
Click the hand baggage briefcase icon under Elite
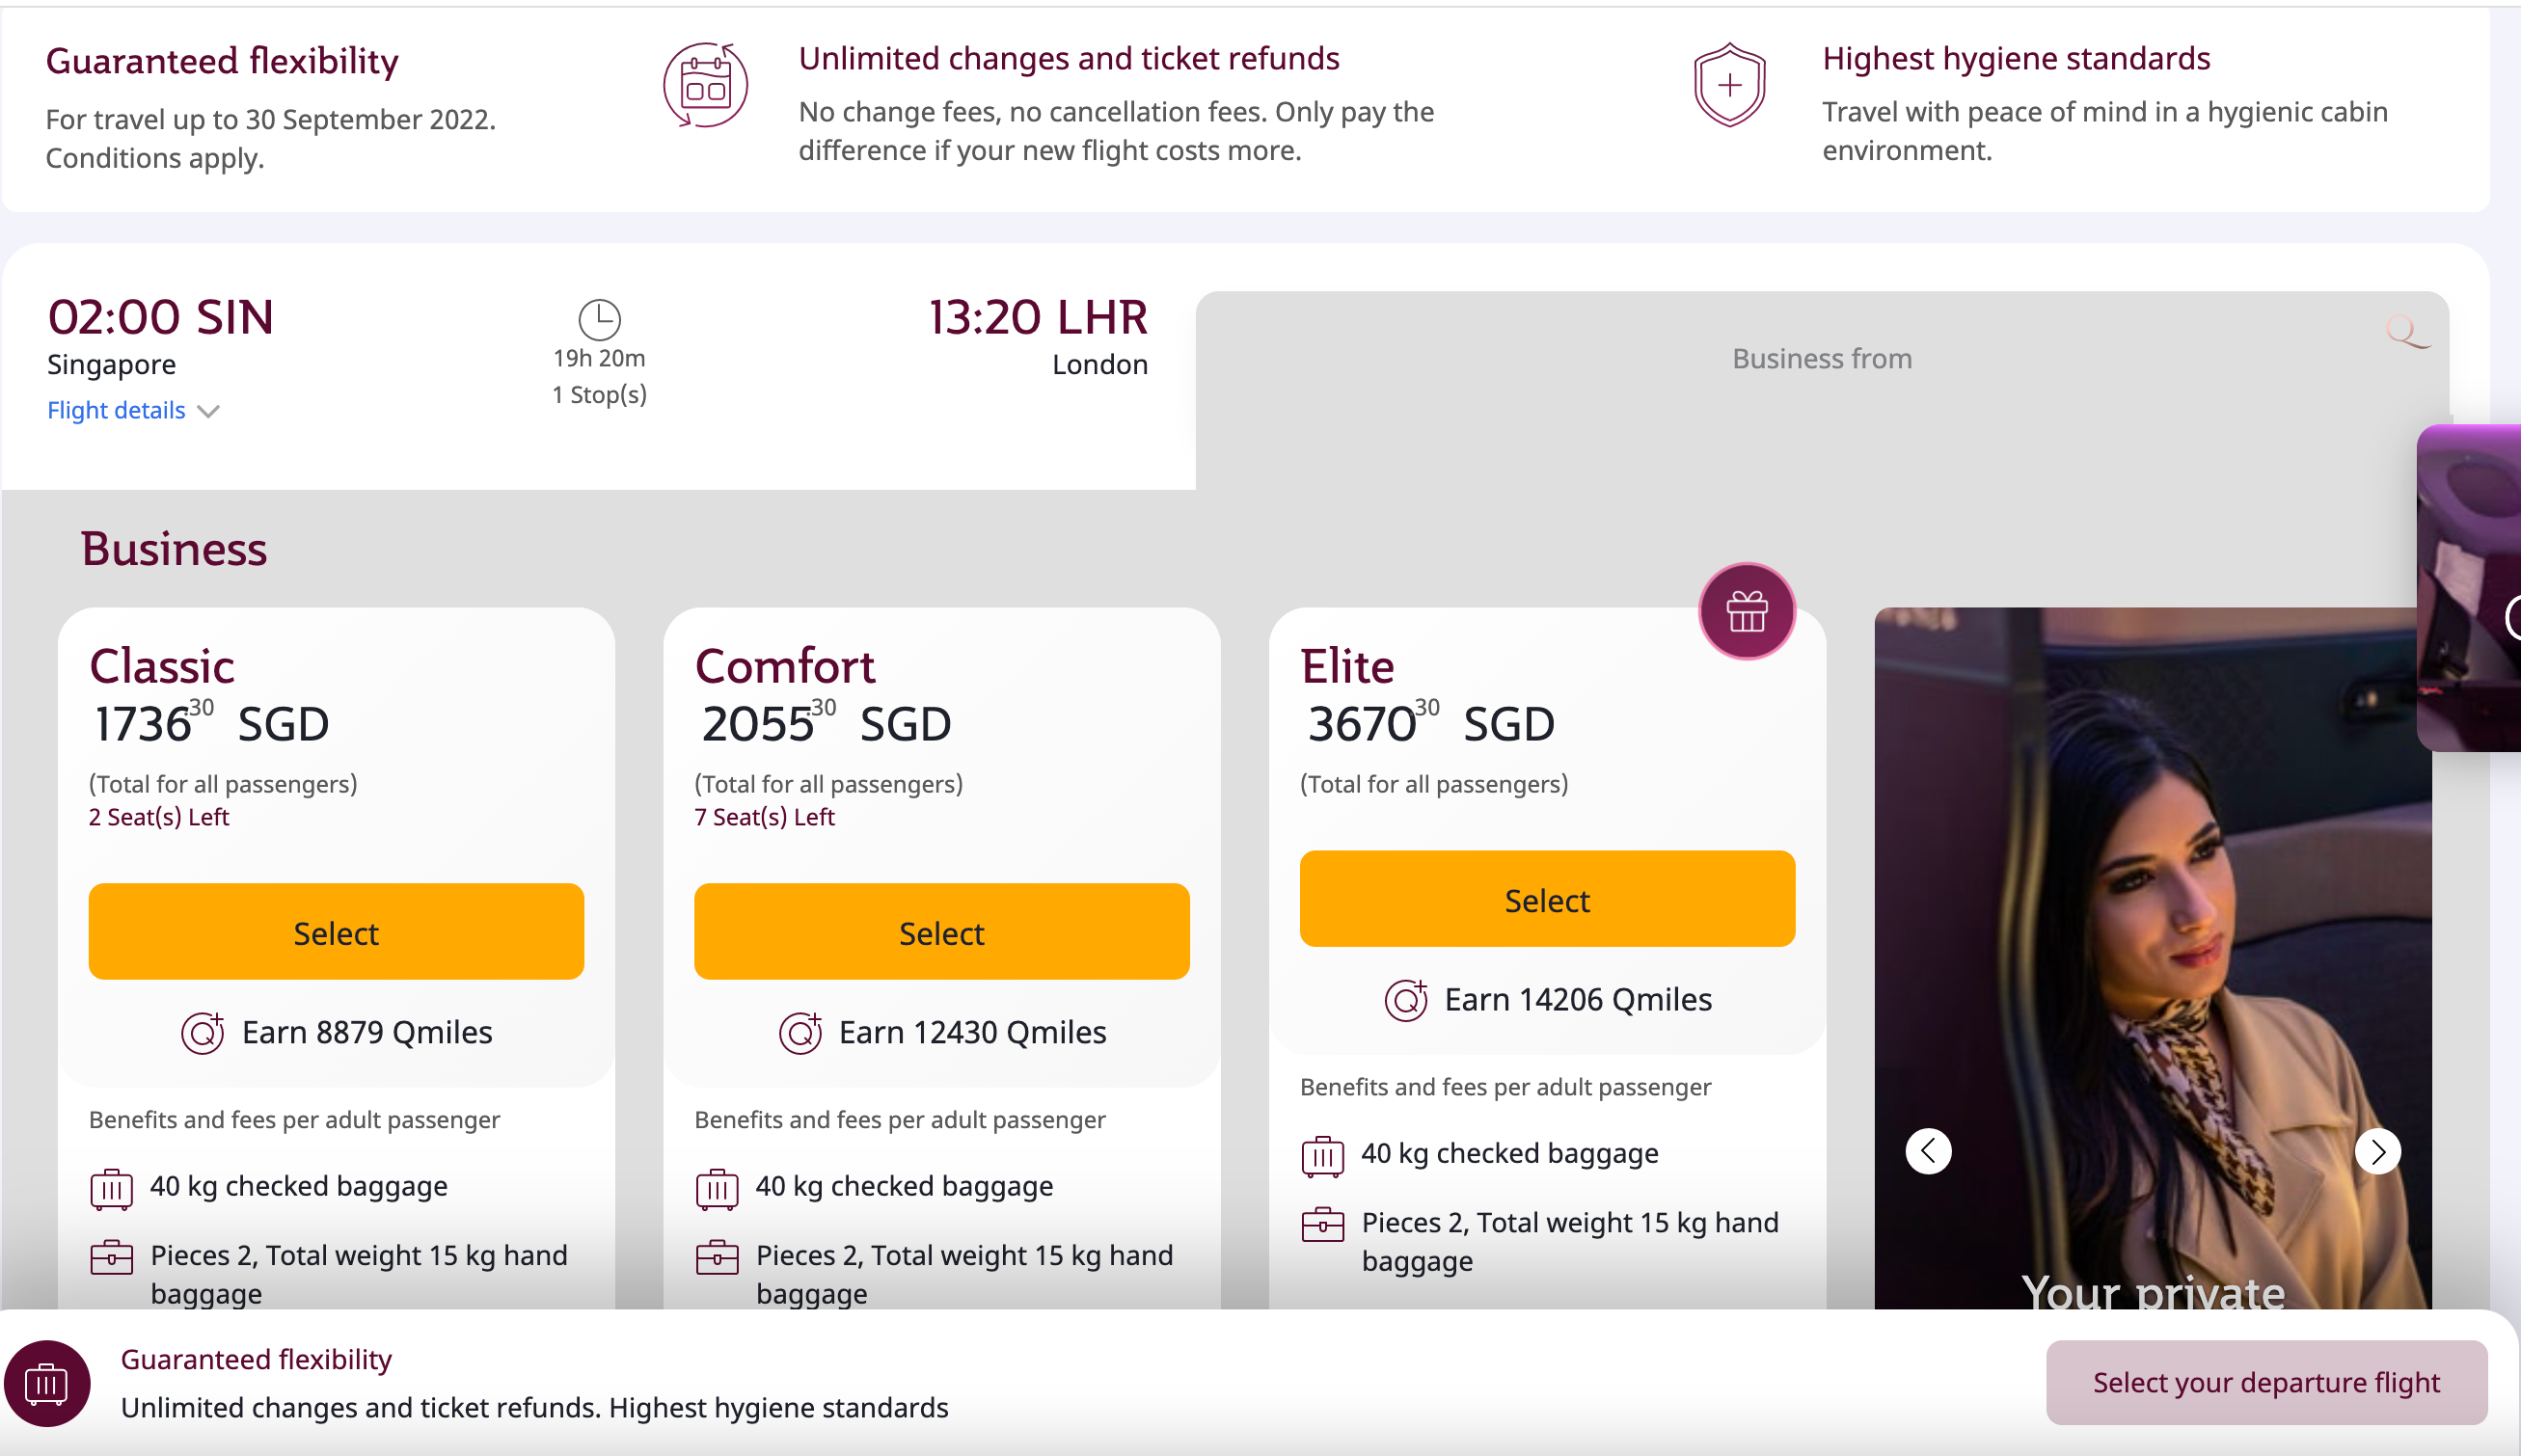click(x=1324, y=1224)
